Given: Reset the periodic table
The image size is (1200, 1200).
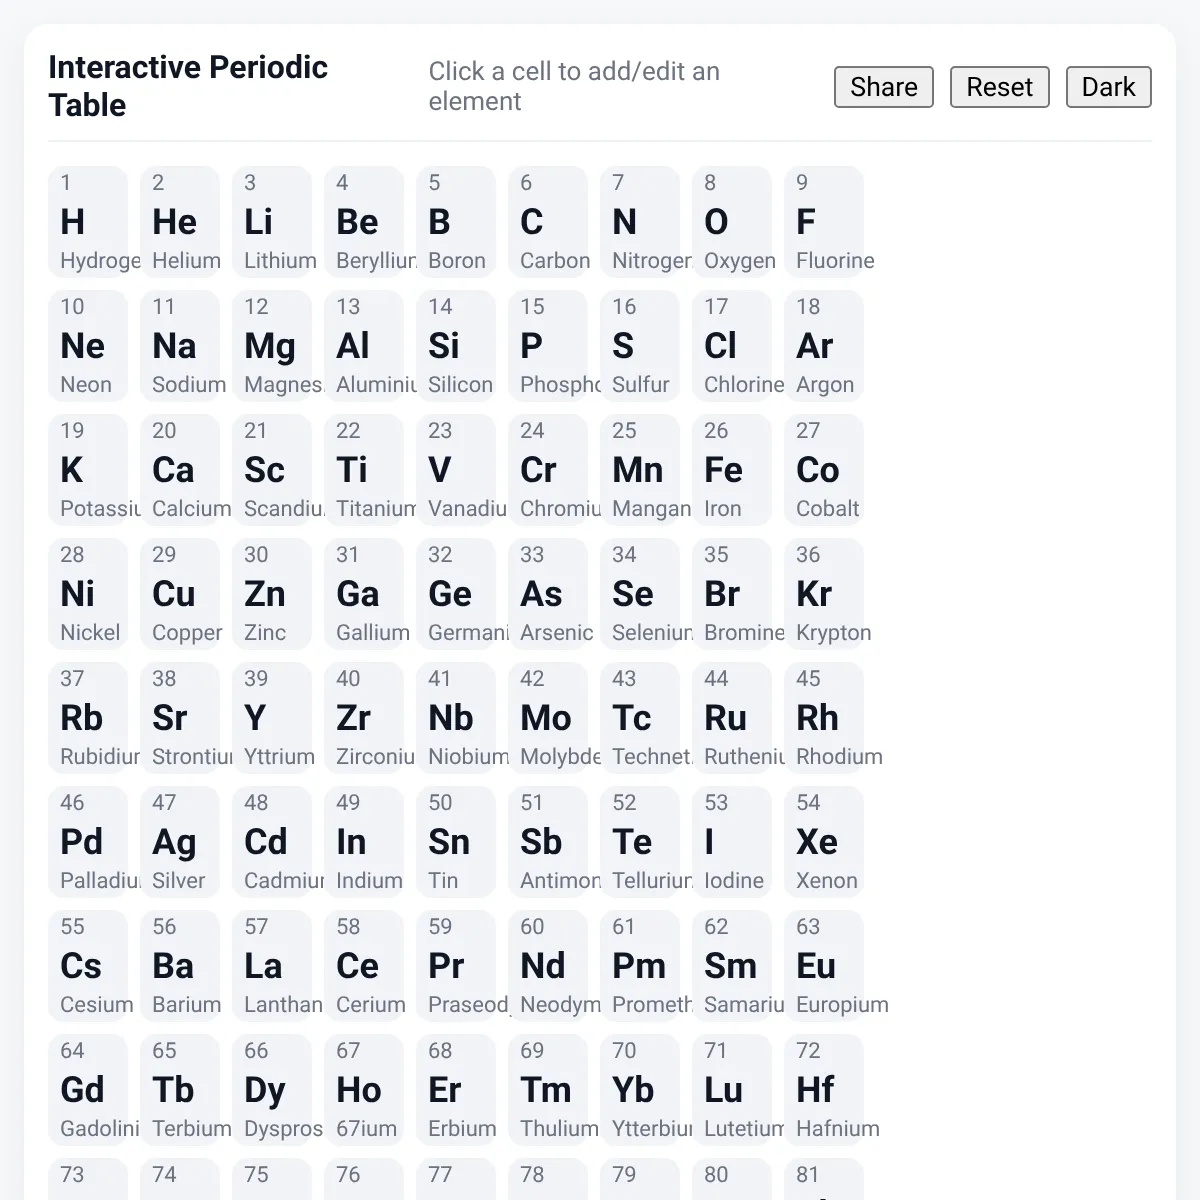Looking at the screenshot, I should (x=999, y=87).
